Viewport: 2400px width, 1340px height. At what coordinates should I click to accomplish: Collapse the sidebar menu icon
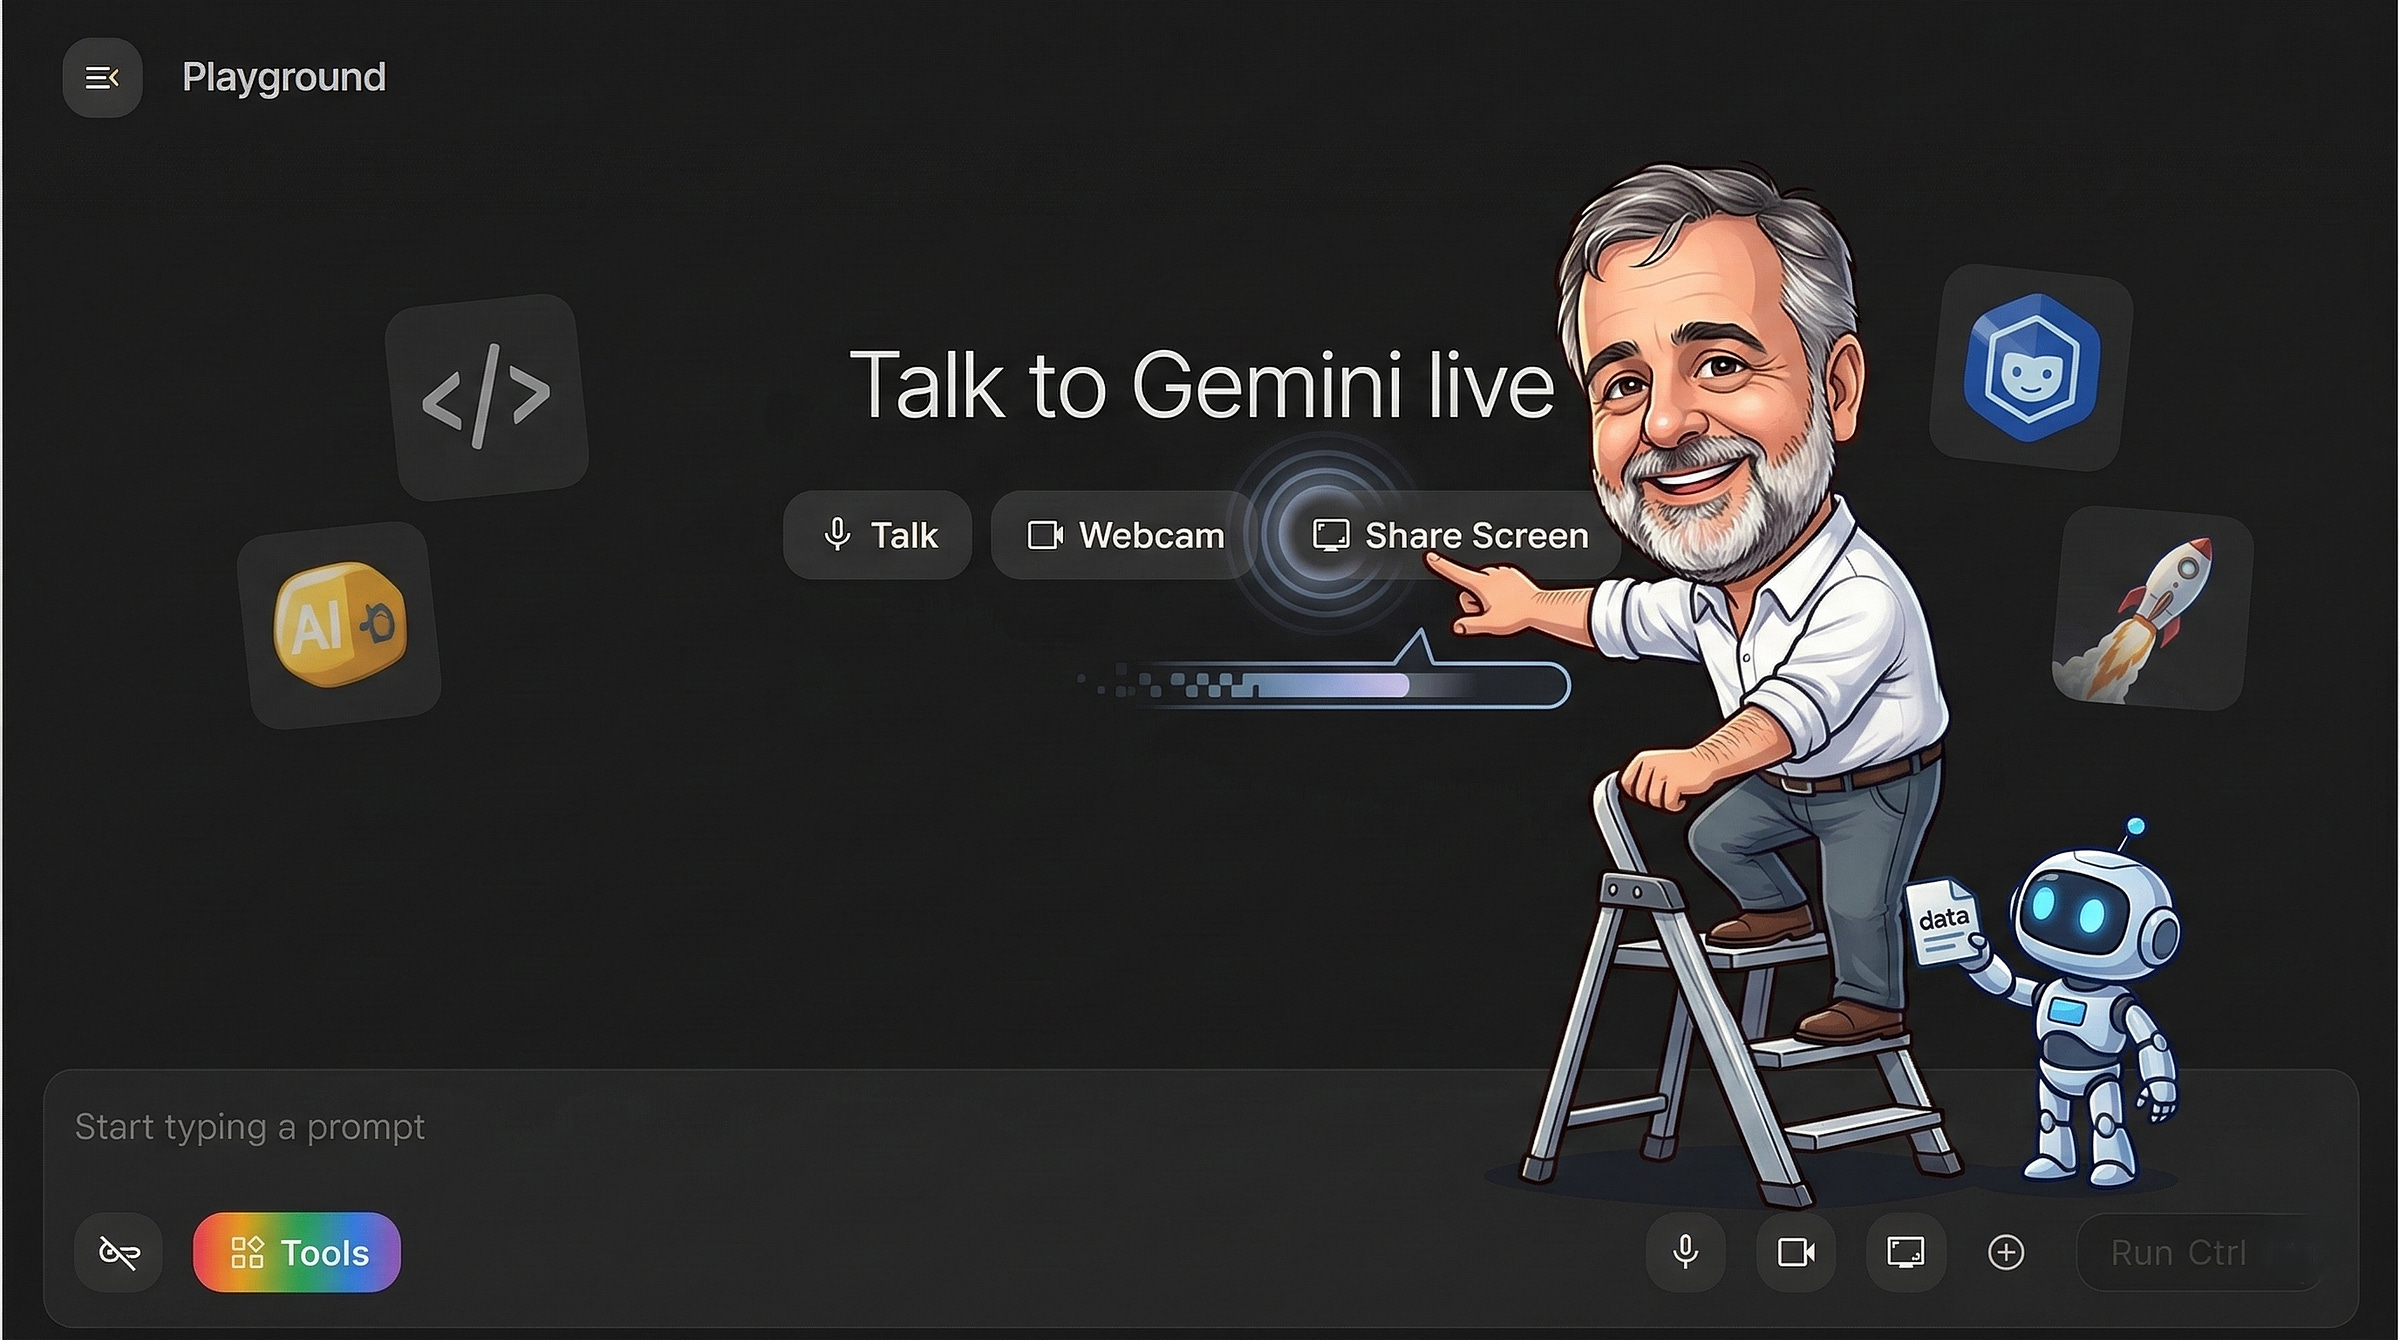coord(102,78)
